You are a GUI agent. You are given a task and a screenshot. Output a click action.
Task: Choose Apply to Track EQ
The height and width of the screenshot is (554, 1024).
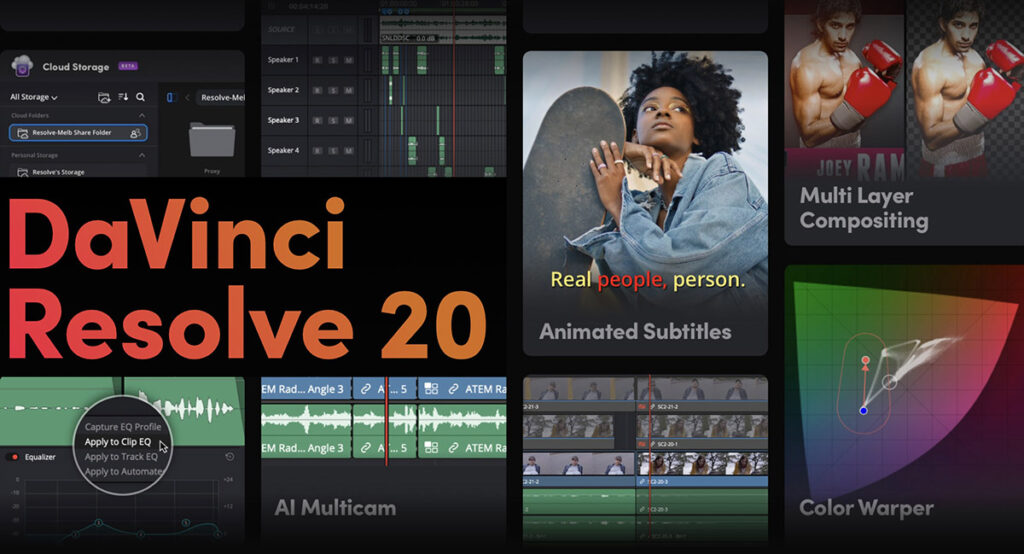121,457
